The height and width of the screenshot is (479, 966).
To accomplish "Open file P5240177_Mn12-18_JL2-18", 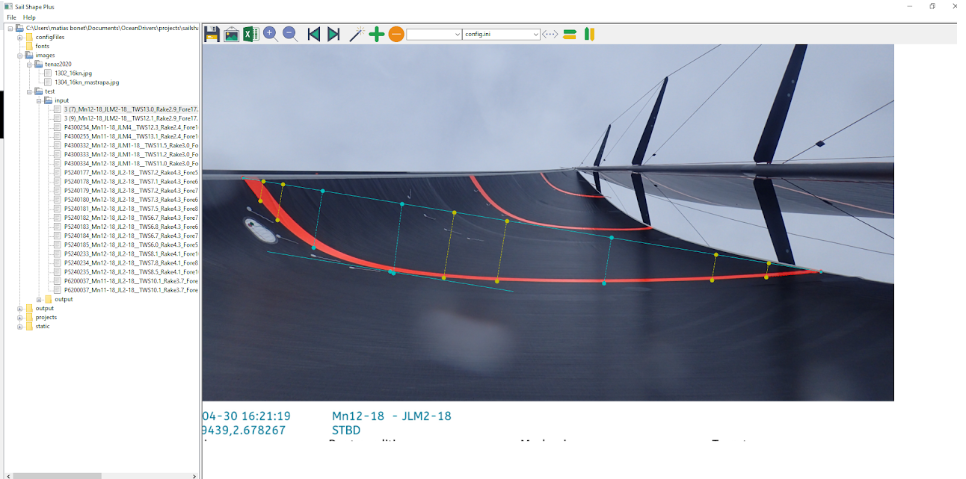I will 130,172.
